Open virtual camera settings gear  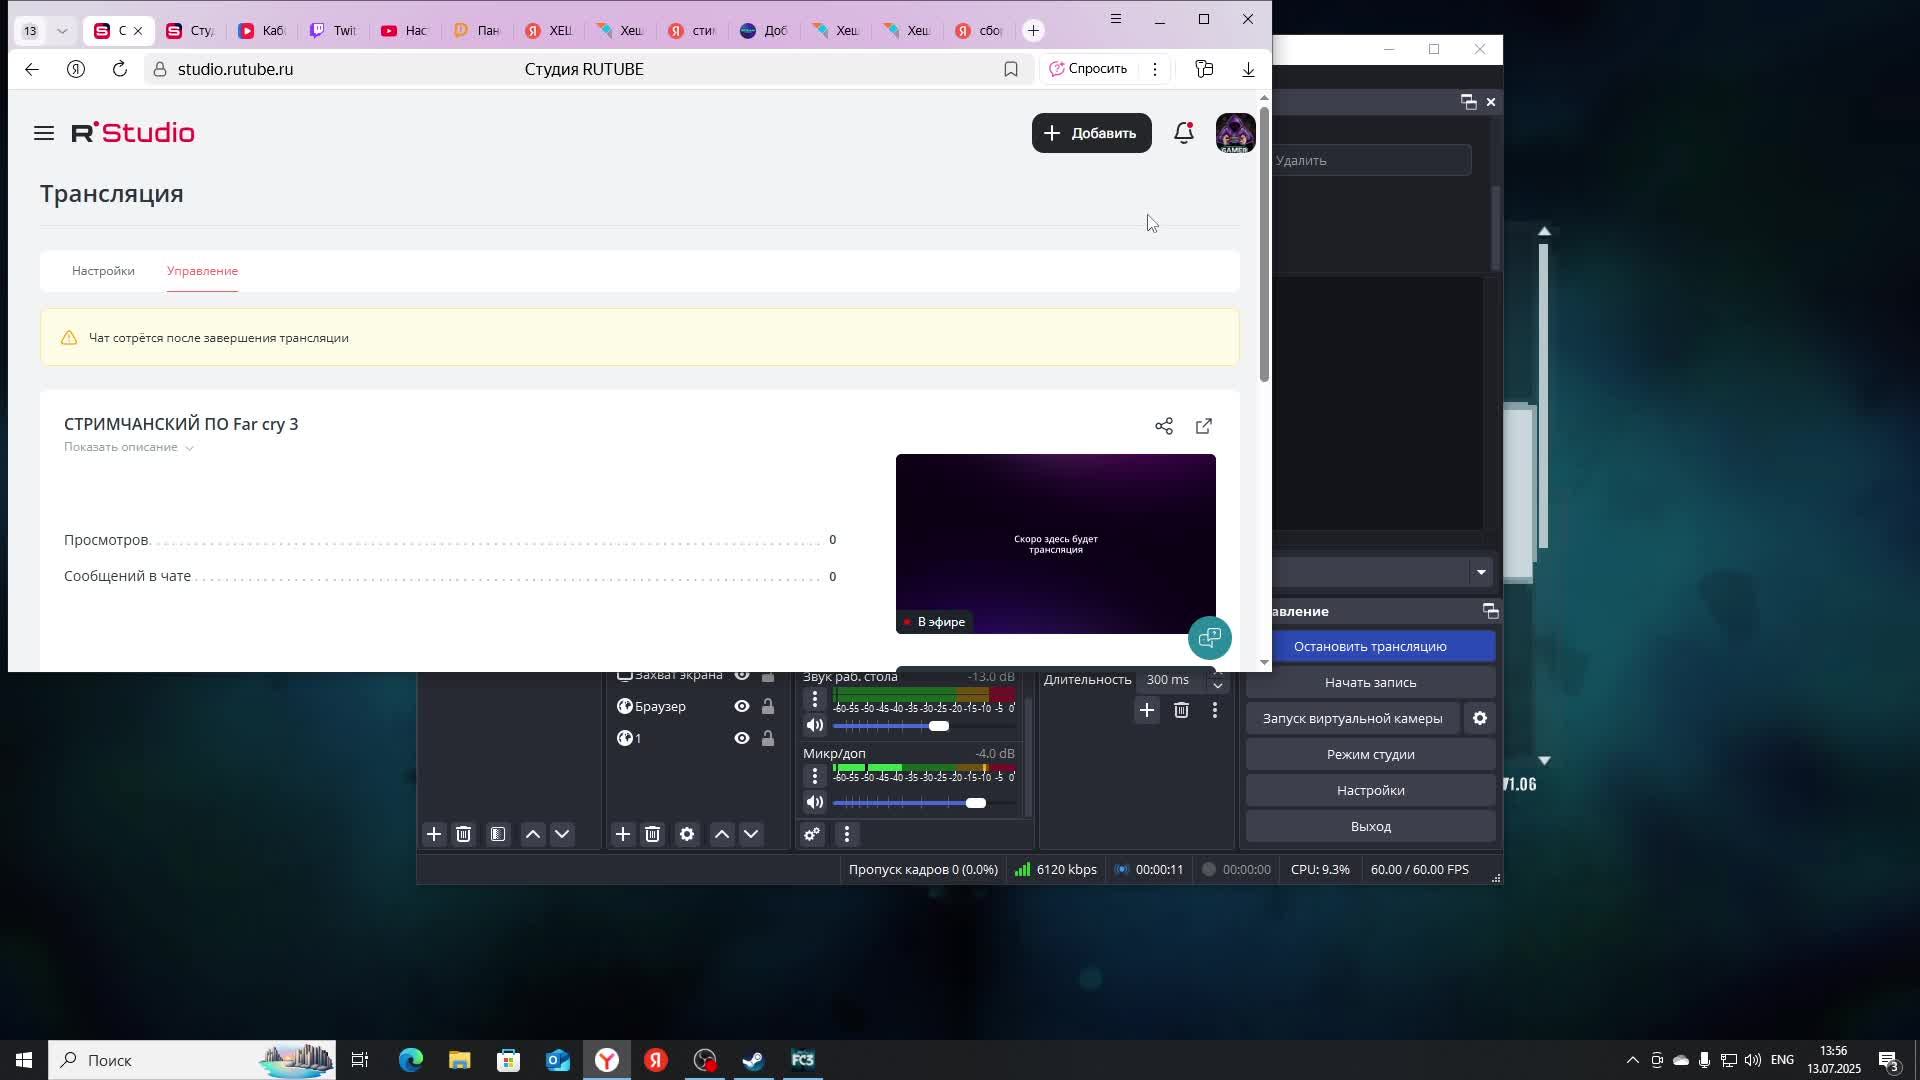(1480, 718)
